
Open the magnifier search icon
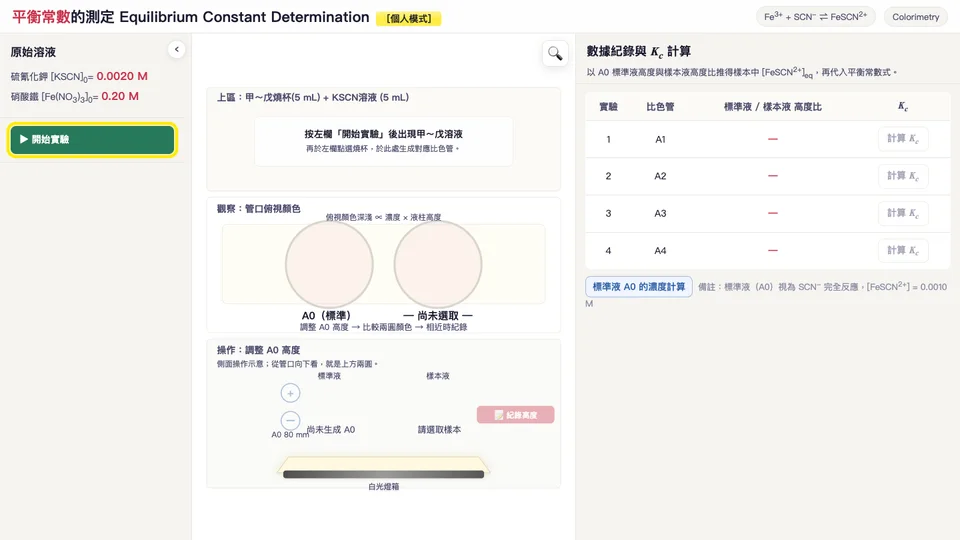555,54
